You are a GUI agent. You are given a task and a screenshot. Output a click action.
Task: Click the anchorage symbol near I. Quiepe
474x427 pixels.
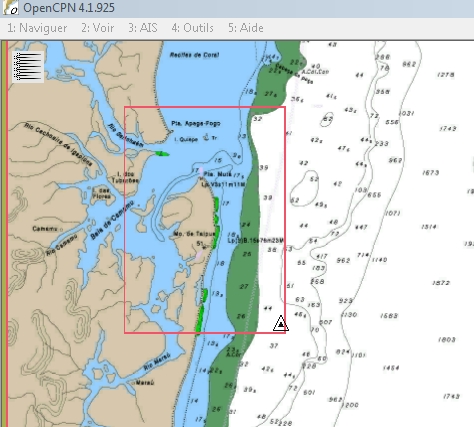pos(206,137)
